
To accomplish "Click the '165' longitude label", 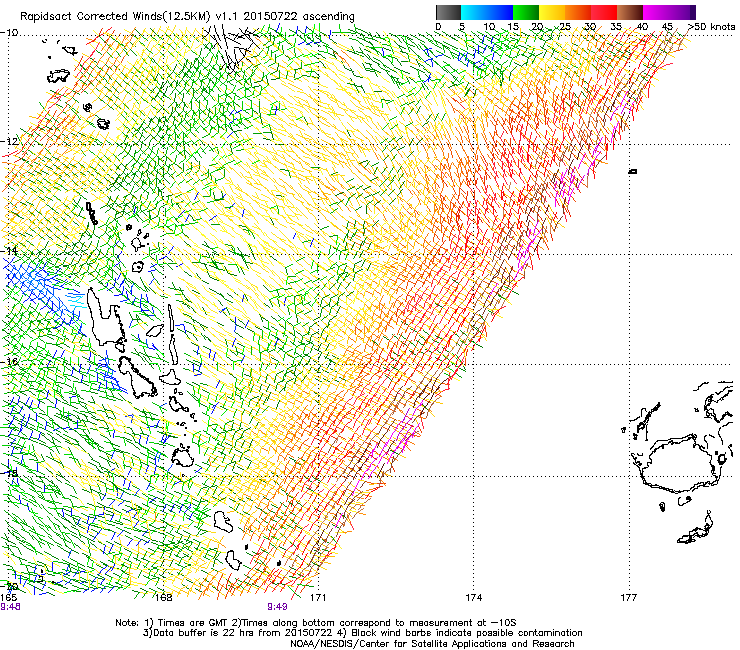I will tap(8, 598).
